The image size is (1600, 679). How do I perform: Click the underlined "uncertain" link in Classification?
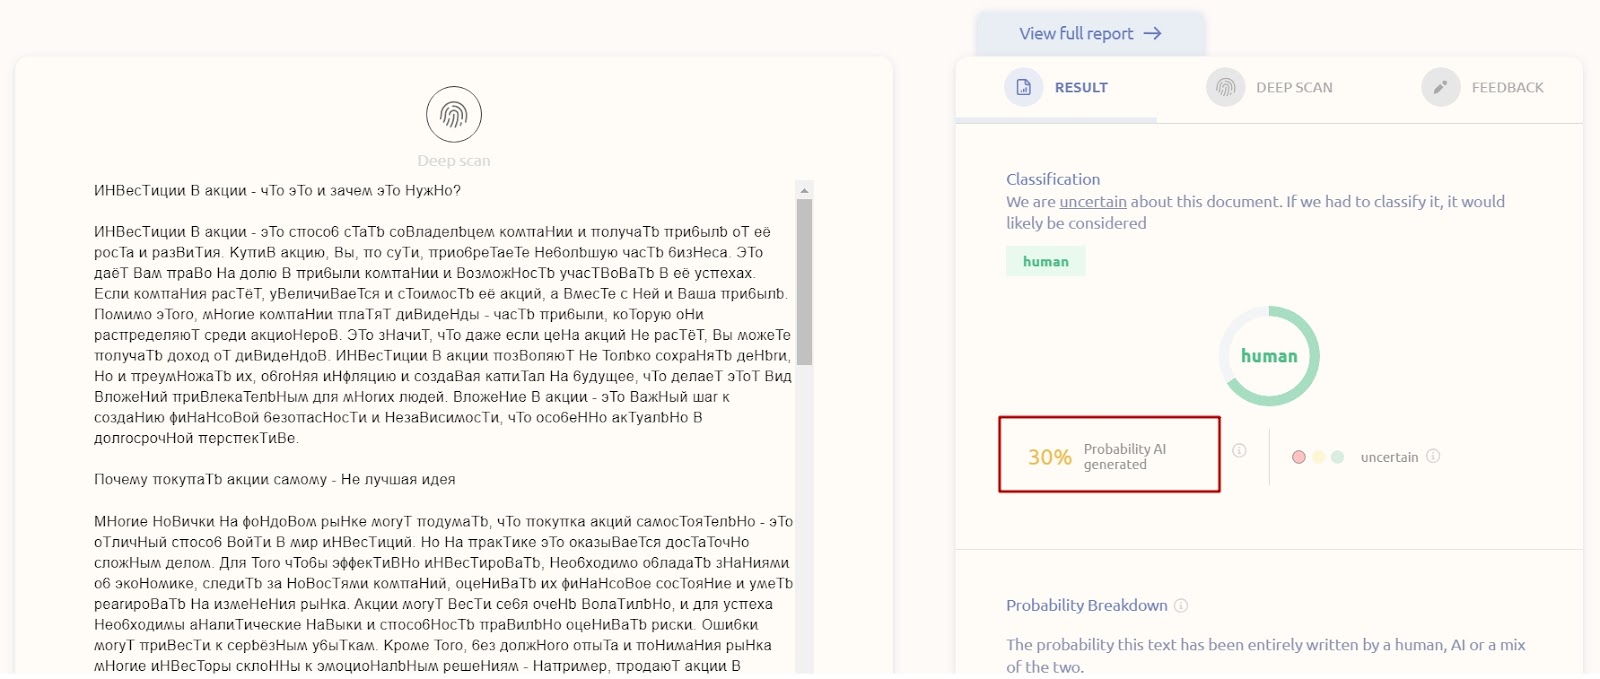pos(1092,201)
